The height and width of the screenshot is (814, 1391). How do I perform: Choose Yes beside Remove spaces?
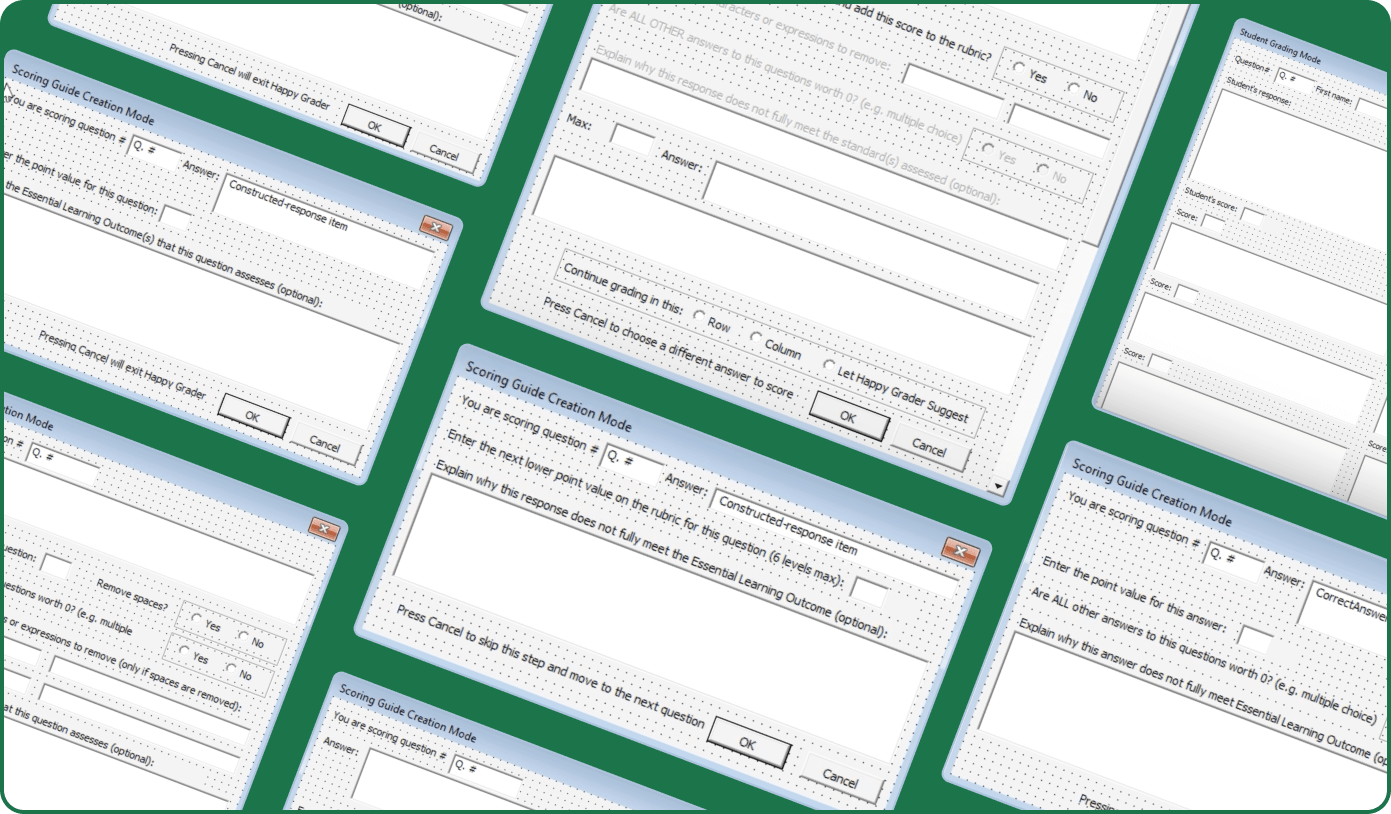click(196, 617)
